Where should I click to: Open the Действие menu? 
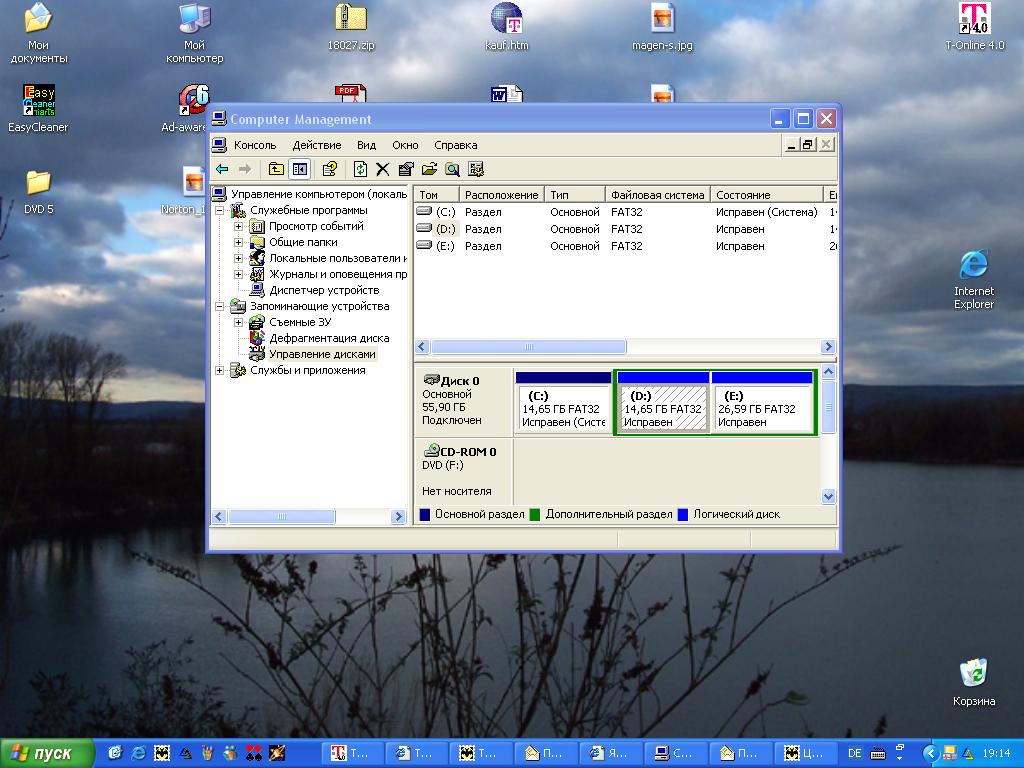coord(316,145)
